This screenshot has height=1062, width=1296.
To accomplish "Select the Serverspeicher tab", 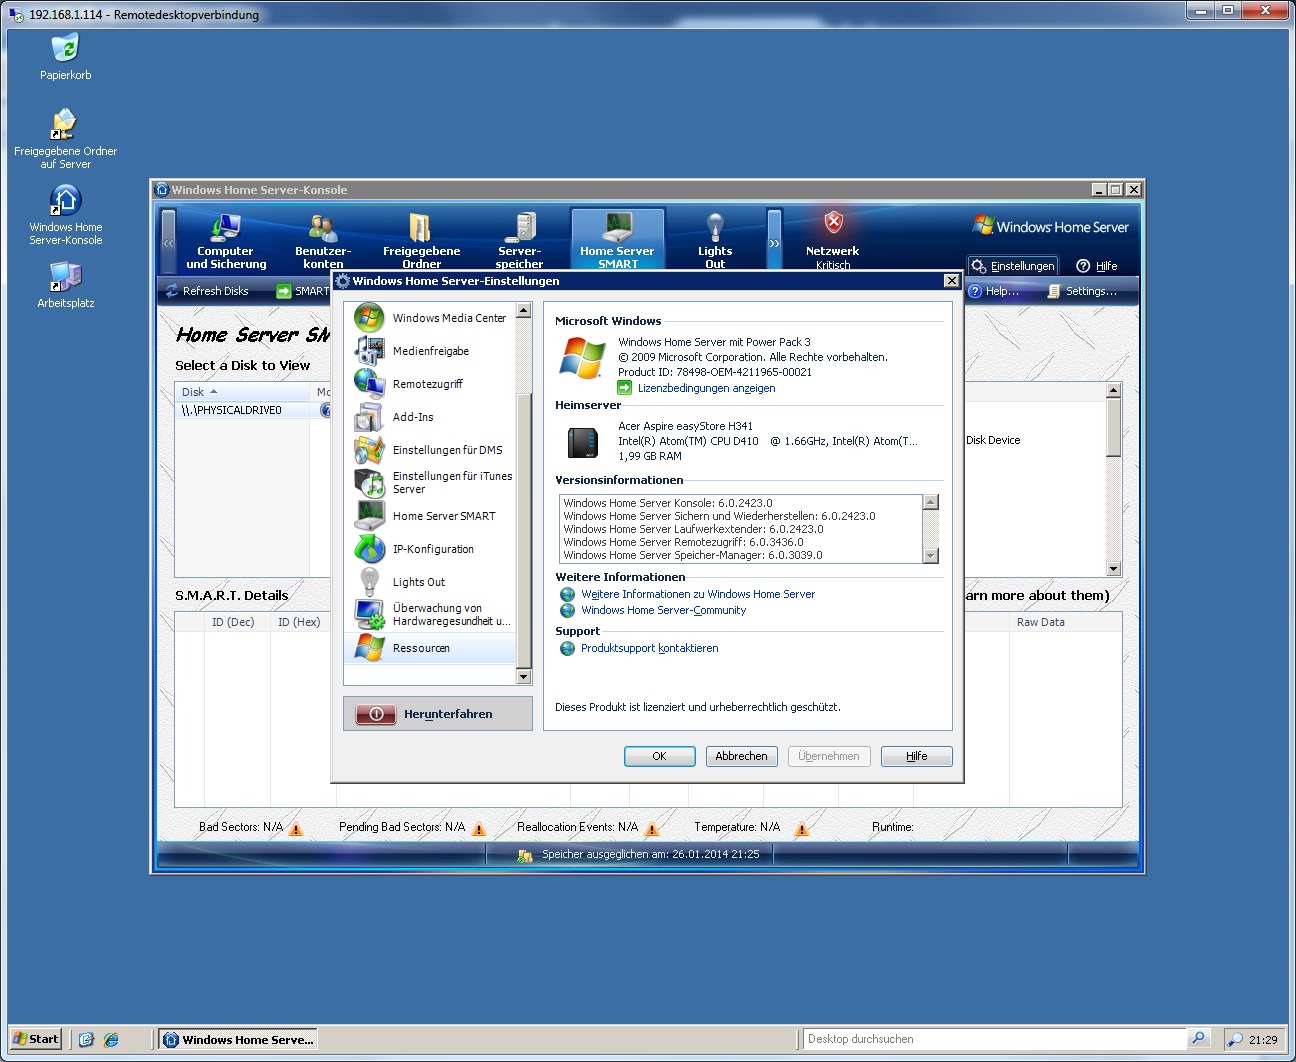I will pos(519,241).
